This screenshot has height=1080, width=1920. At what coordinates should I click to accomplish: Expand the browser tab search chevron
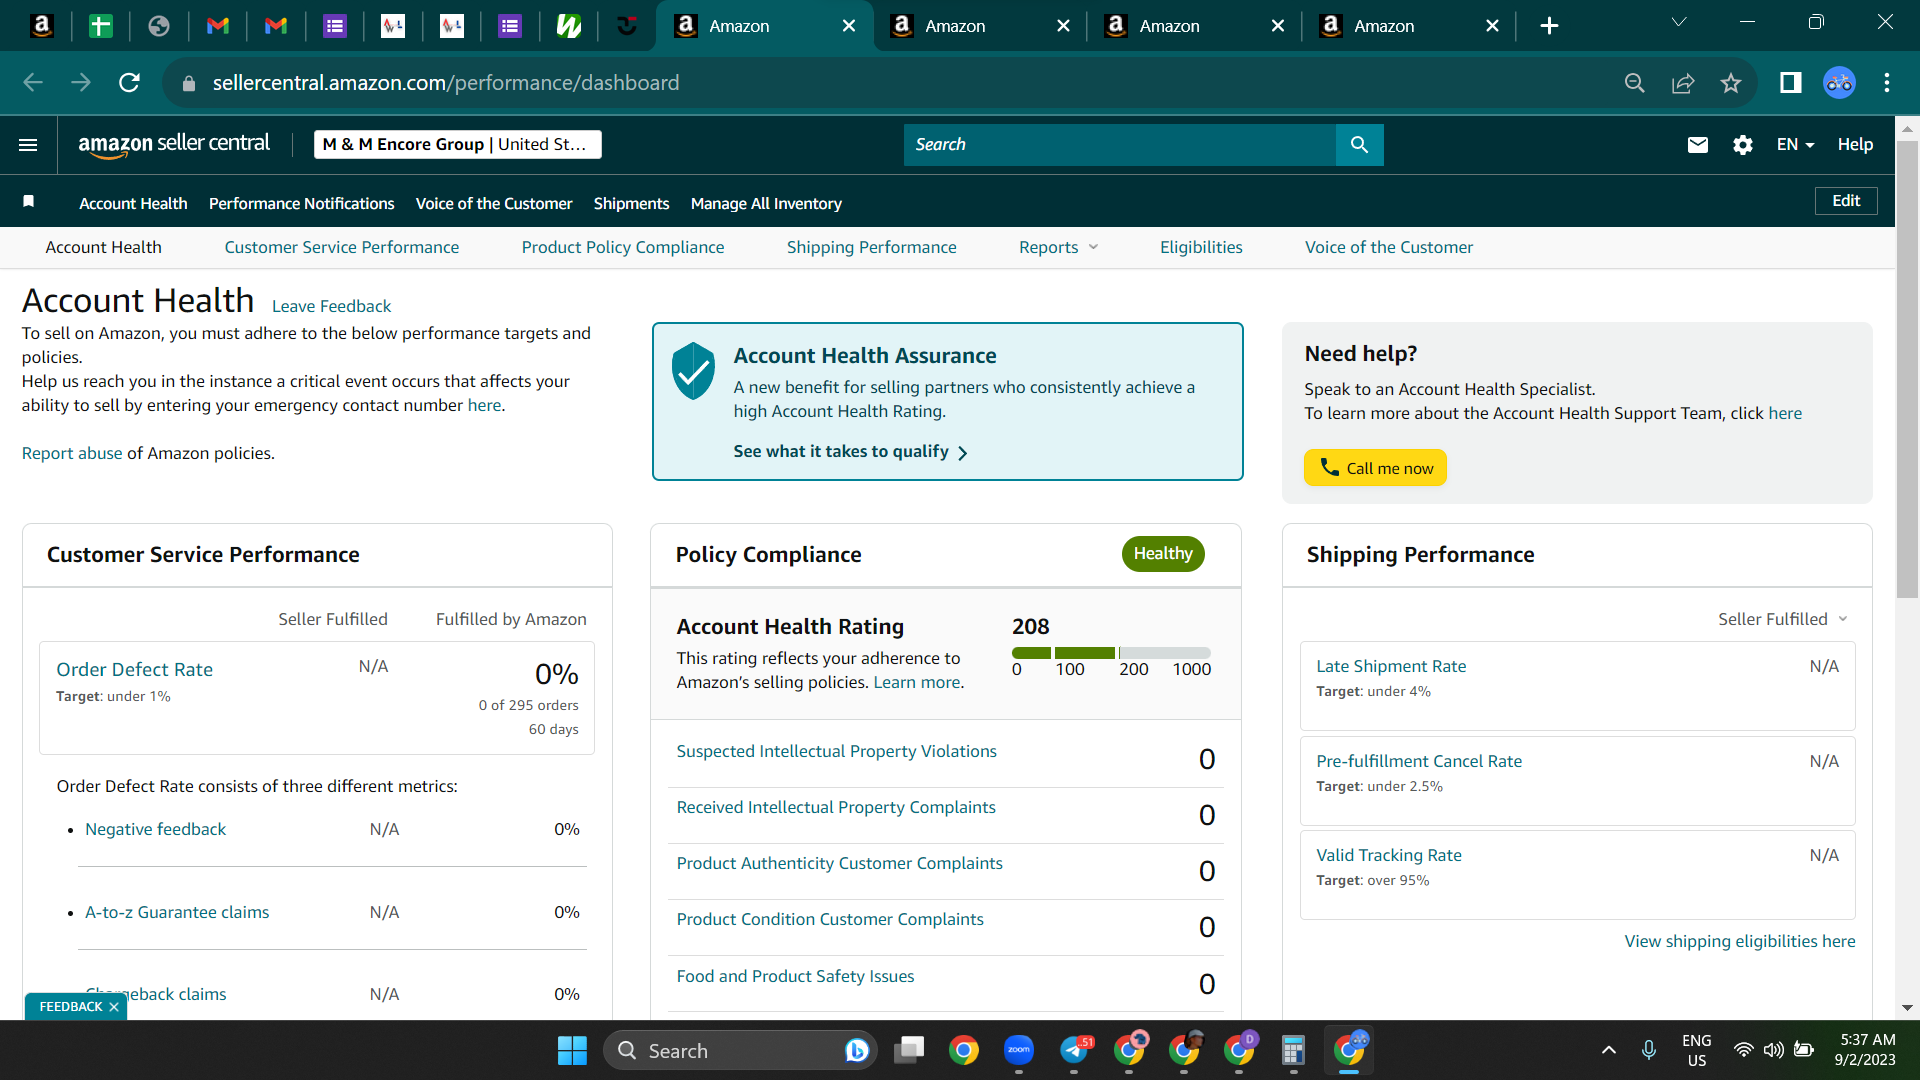coord(1679,22)
